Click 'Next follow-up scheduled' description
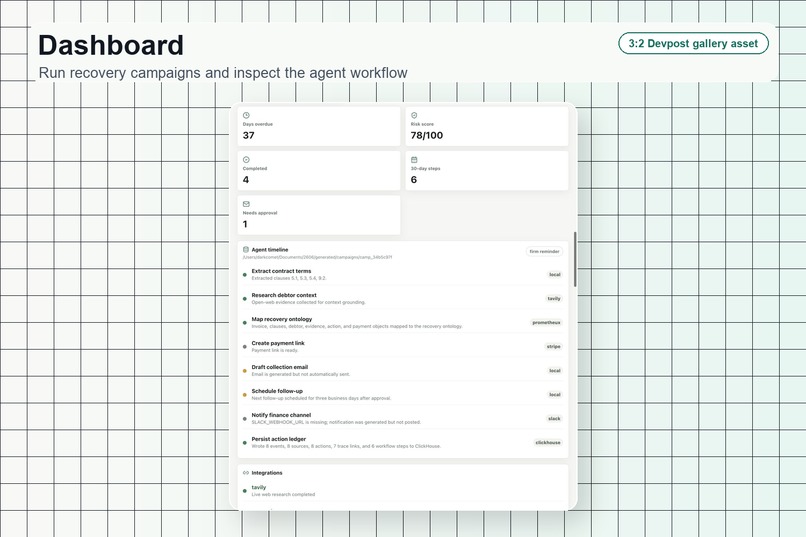806x537 pixels. 321,398
